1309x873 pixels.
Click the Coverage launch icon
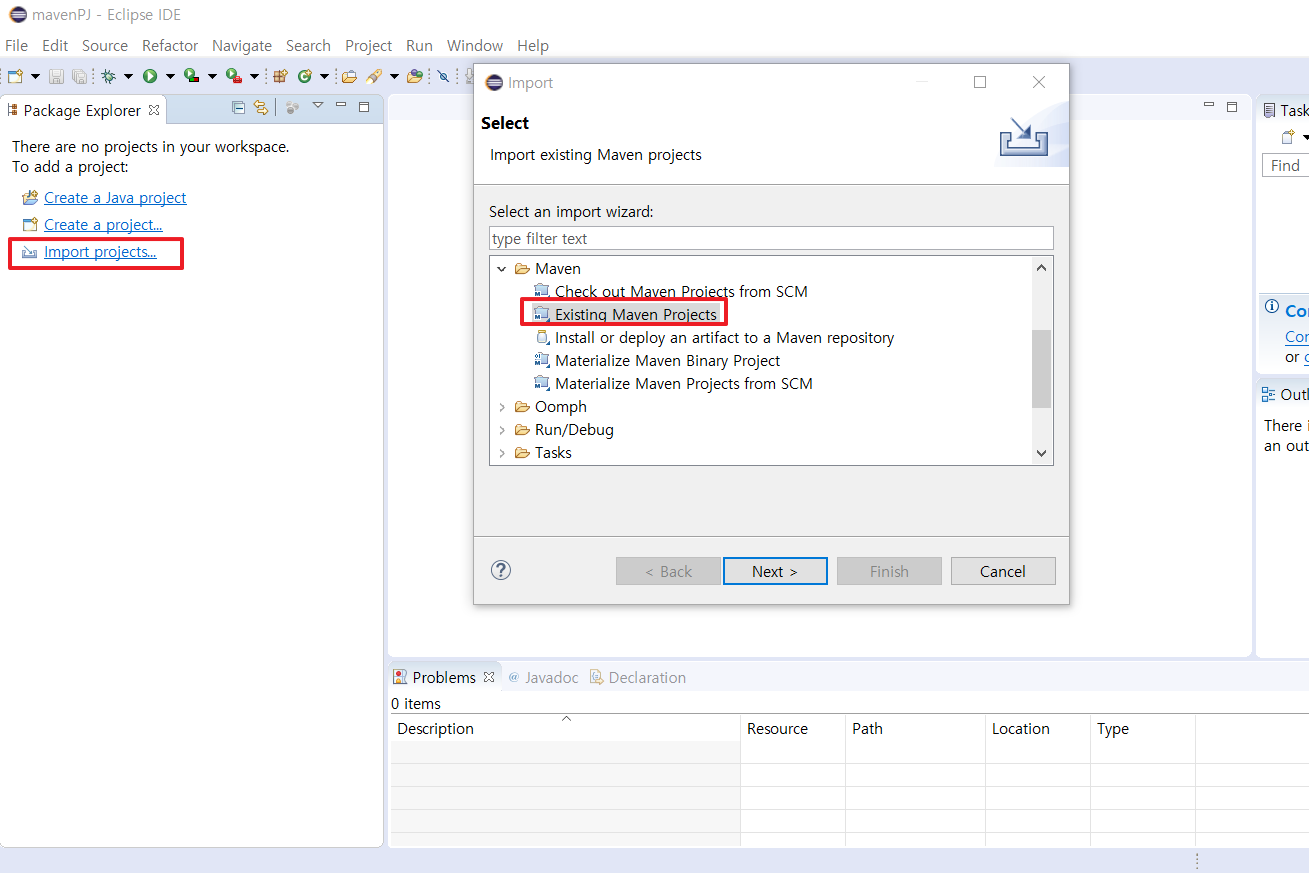[192, 76]
